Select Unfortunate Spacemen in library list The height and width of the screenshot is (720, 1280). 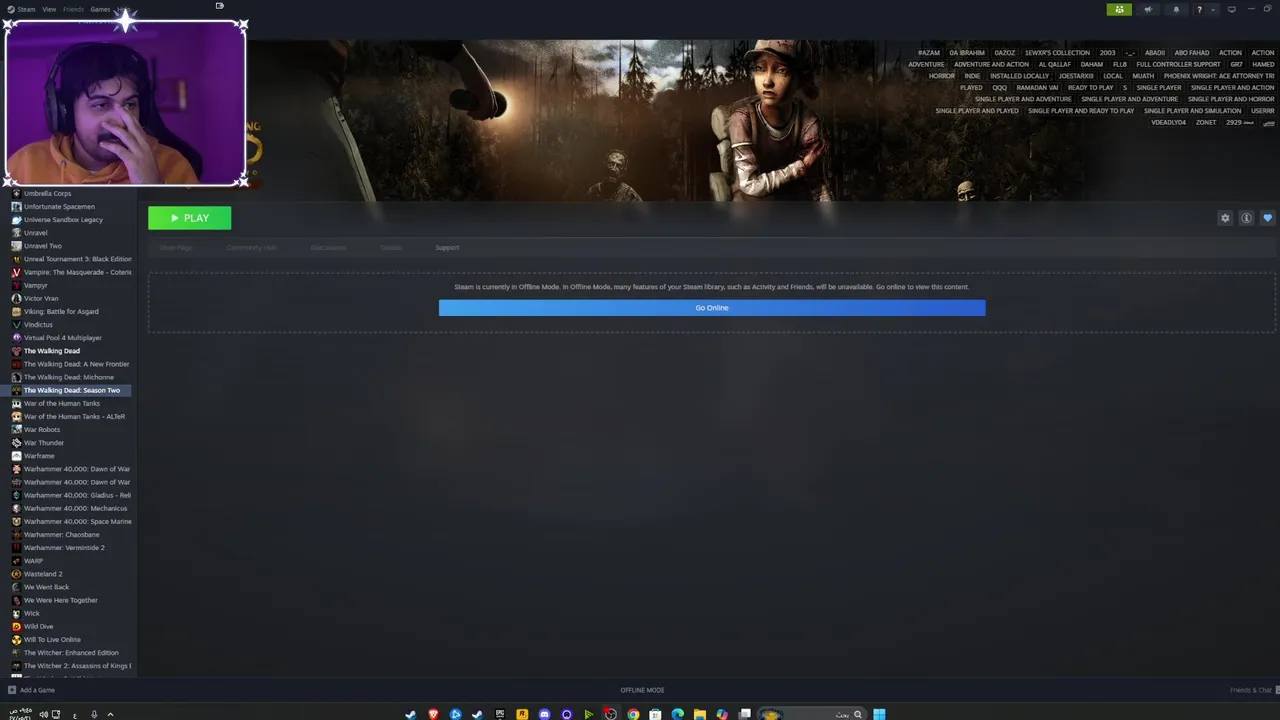(59, 206)
